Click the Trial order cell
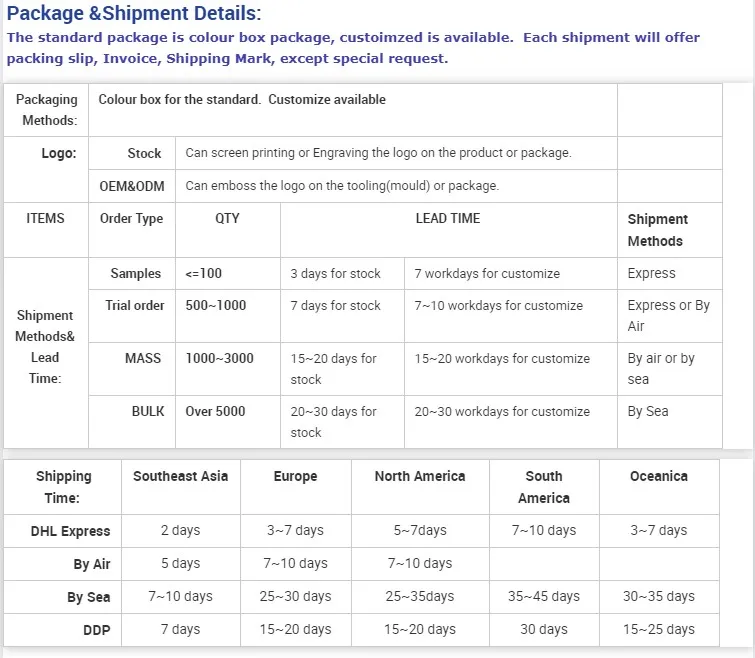Screen dimensions: 755x658 click(x=134, y=305)
